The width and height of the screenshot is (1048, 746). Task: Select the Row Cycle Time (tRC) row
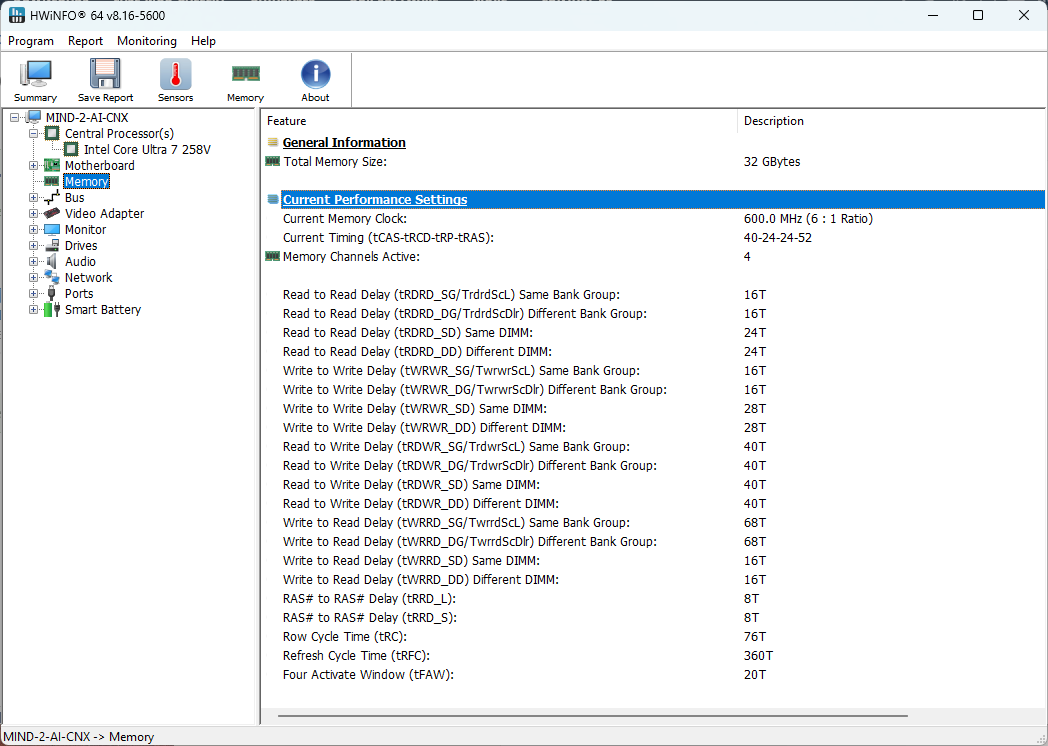tap(654, 636)
